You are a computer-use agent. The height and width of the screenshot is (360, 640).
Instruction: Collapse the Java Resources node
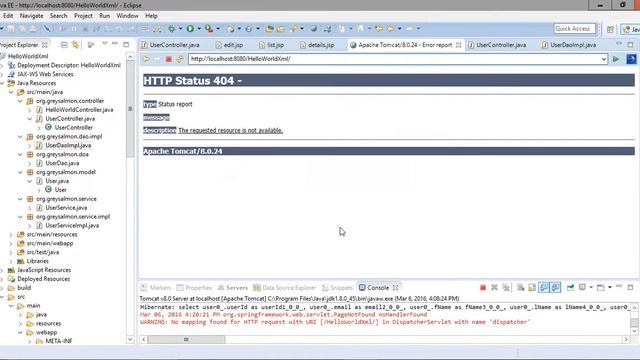[2, 83]
